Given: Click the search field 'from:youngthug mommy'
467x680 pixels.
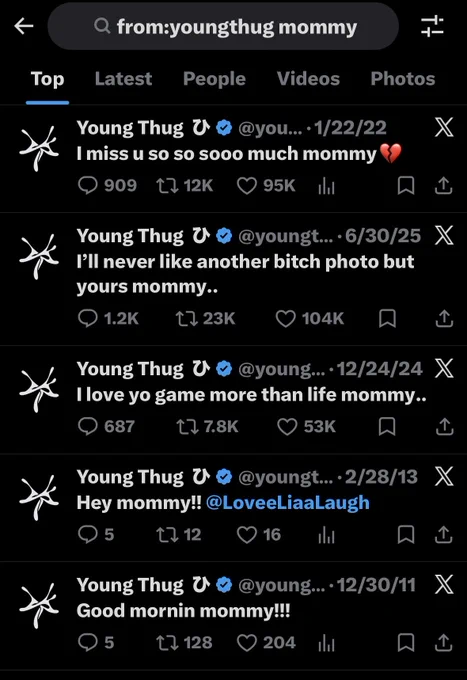Looking at the screenshot, I should click(x=223, y=27).
